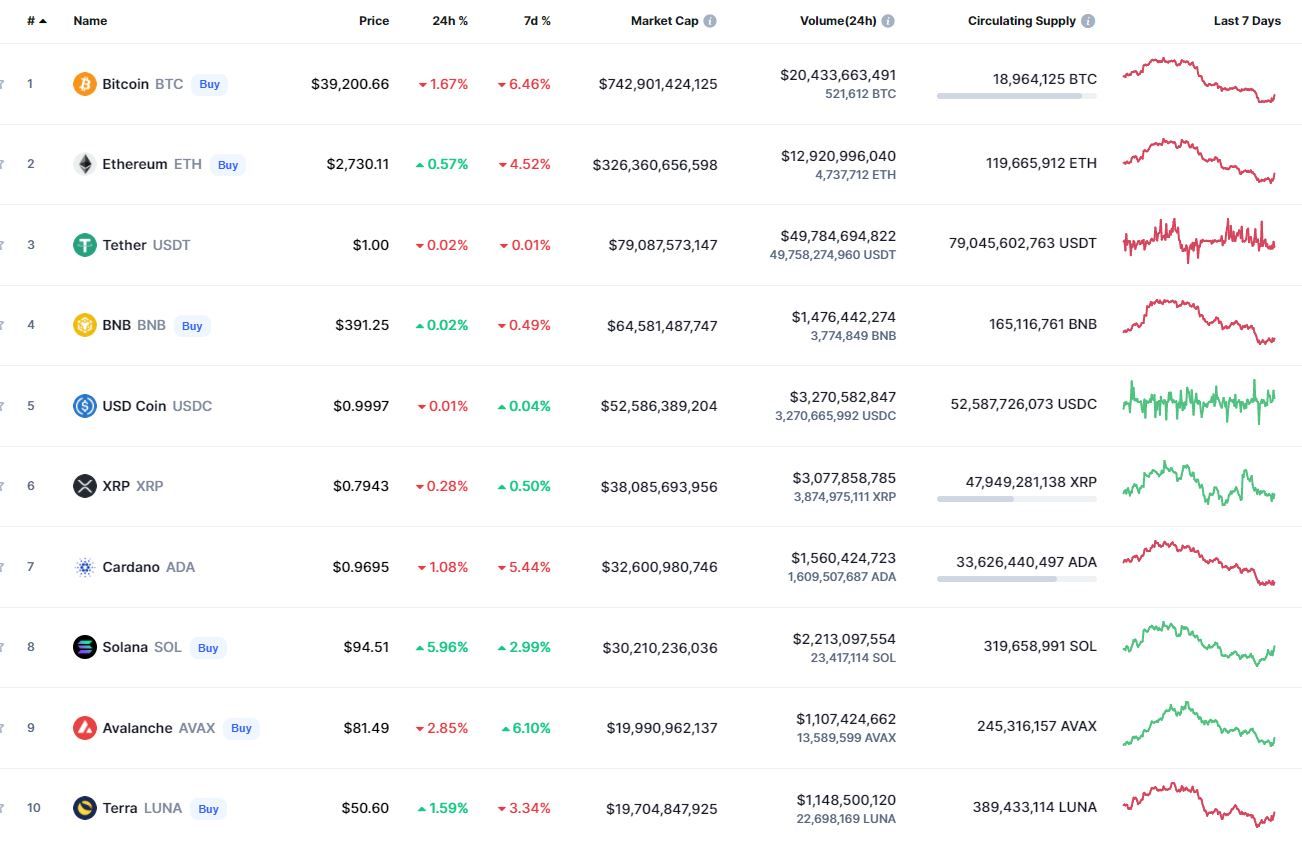Click Cardano 7d change 5.44%
Screen dimensions: 1302x844
[x=525, y=567]
